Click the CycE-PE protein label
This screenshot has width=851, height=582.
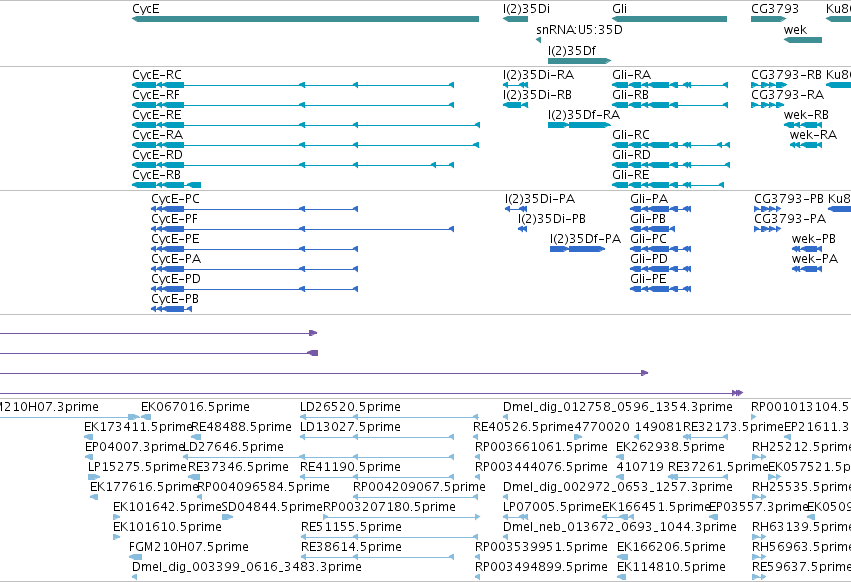pyautogui.click(x=175, y=239)
